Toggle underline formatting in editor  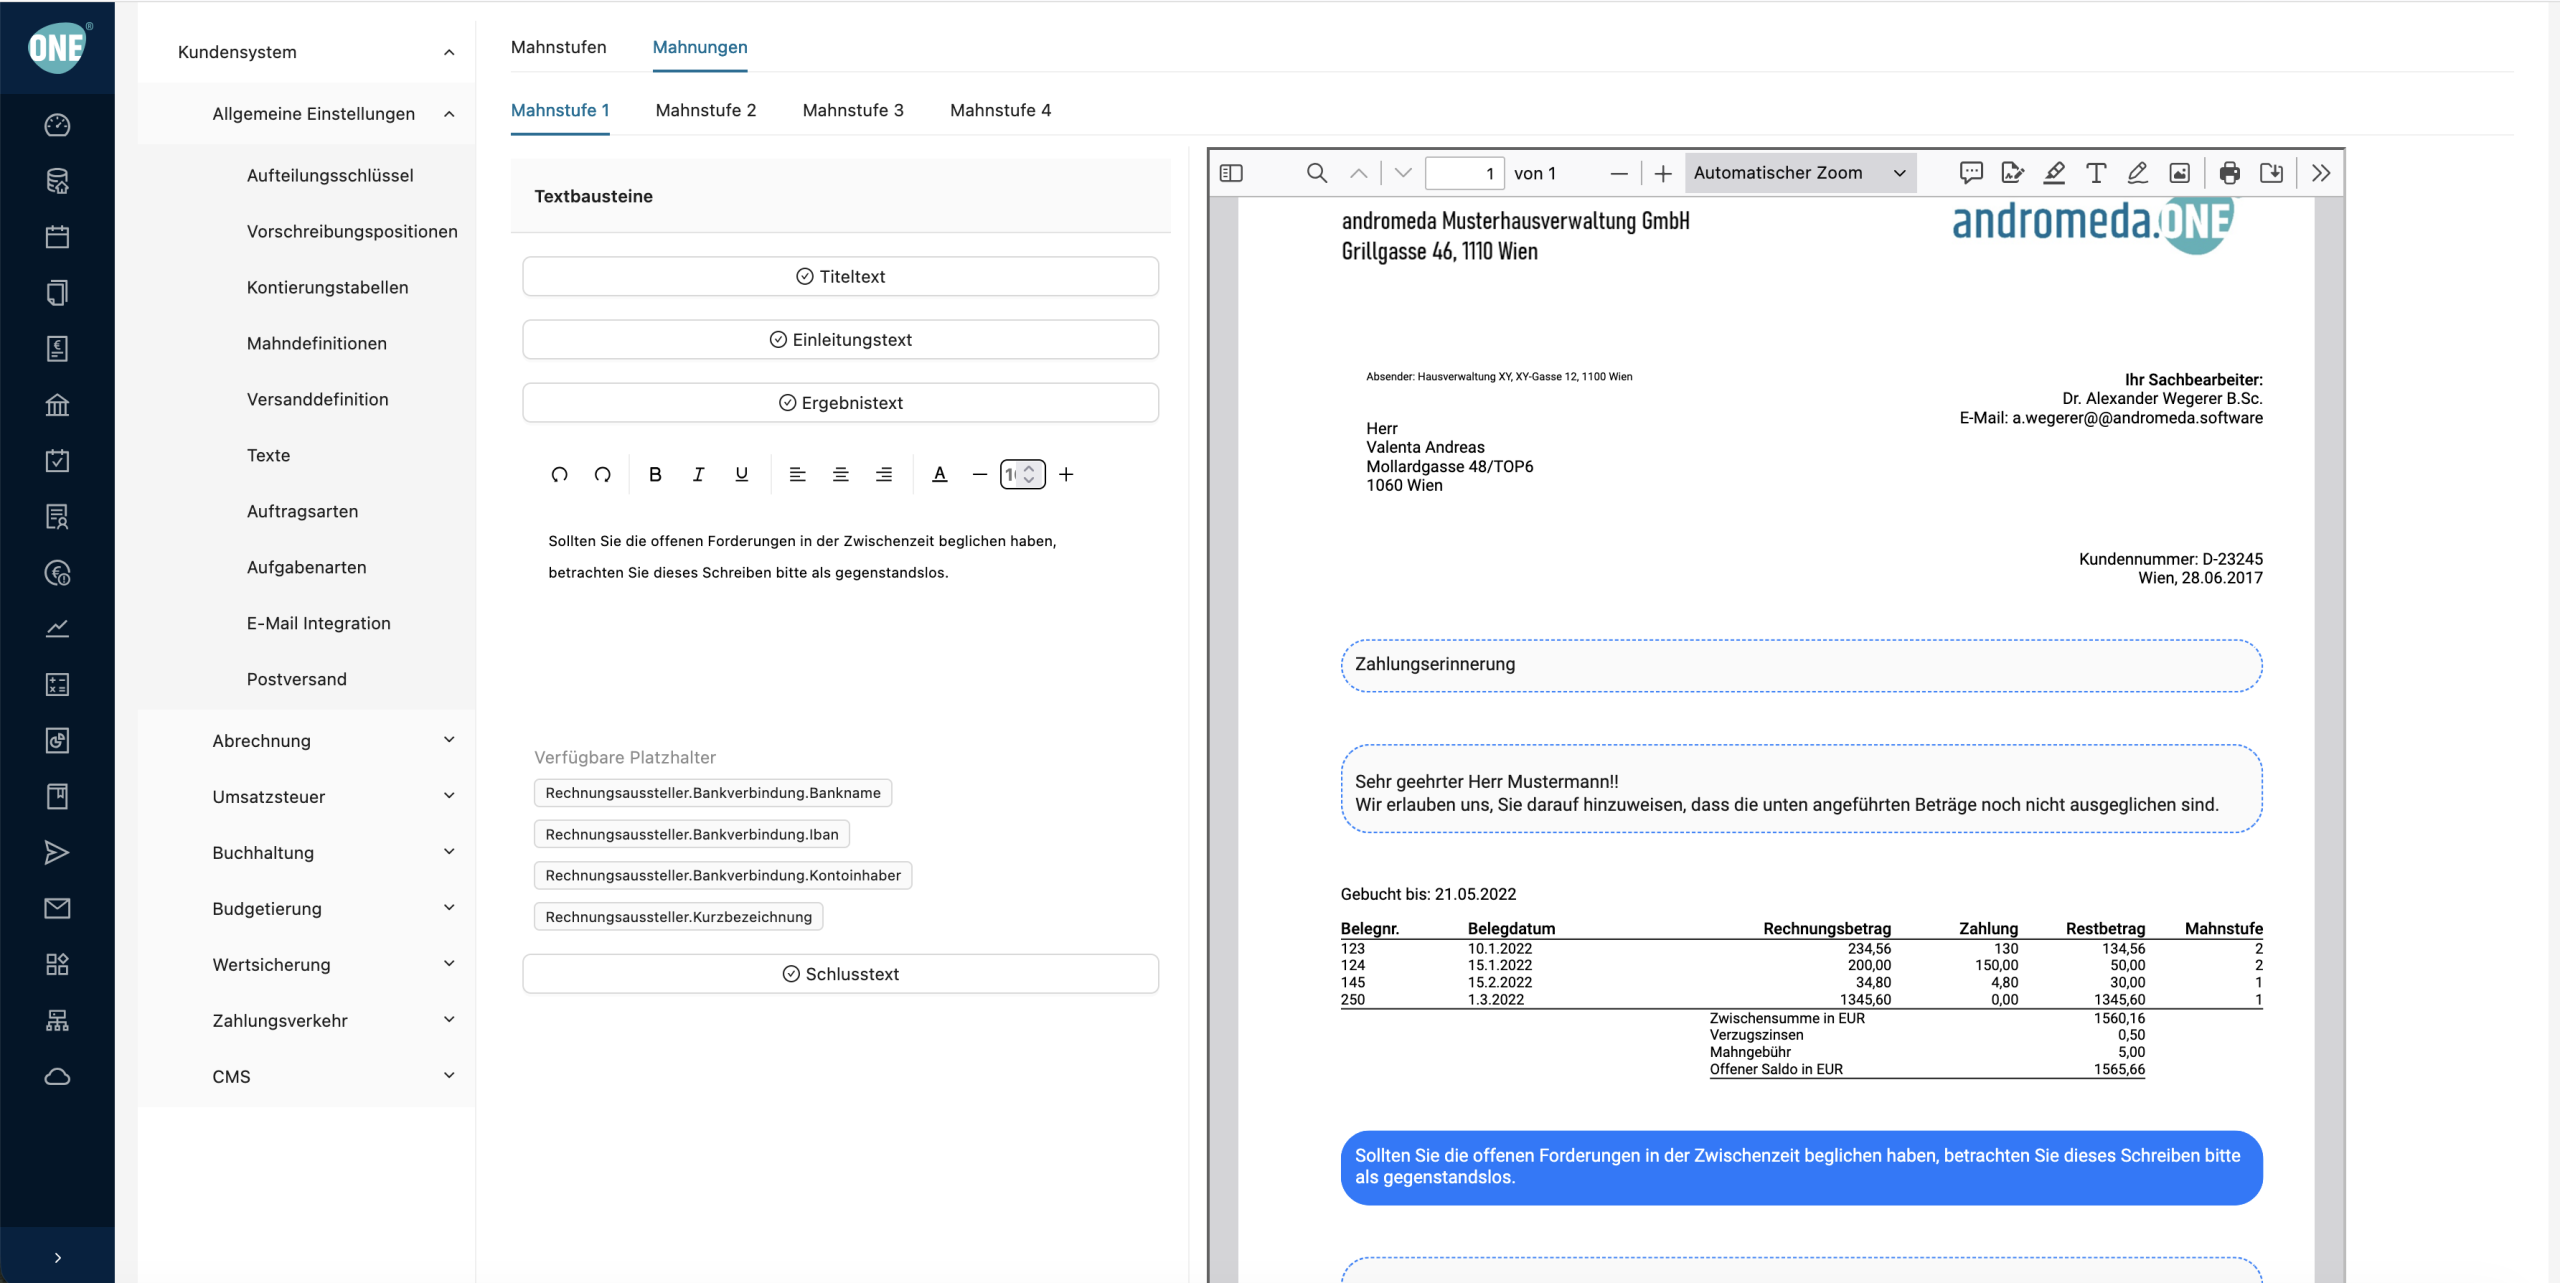point(741,474)
